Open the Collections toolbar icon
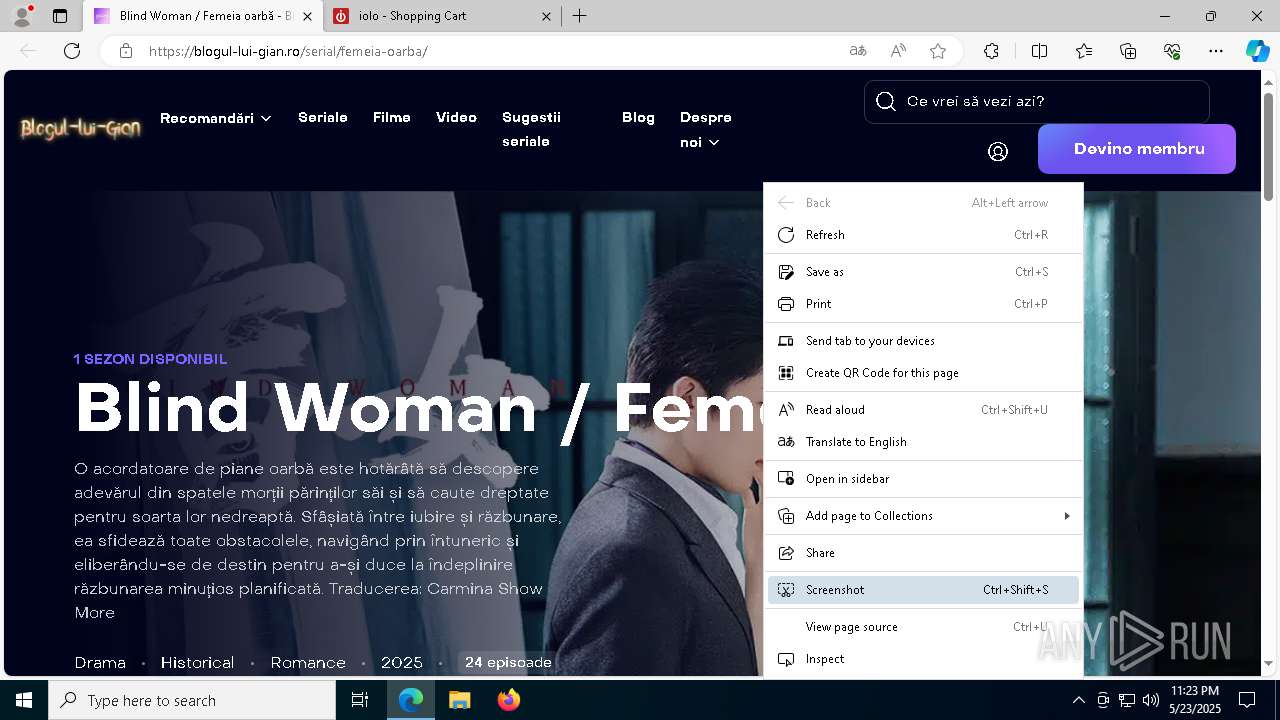Viewport: 1280px width, 720px height. [x=1128, y=51]
